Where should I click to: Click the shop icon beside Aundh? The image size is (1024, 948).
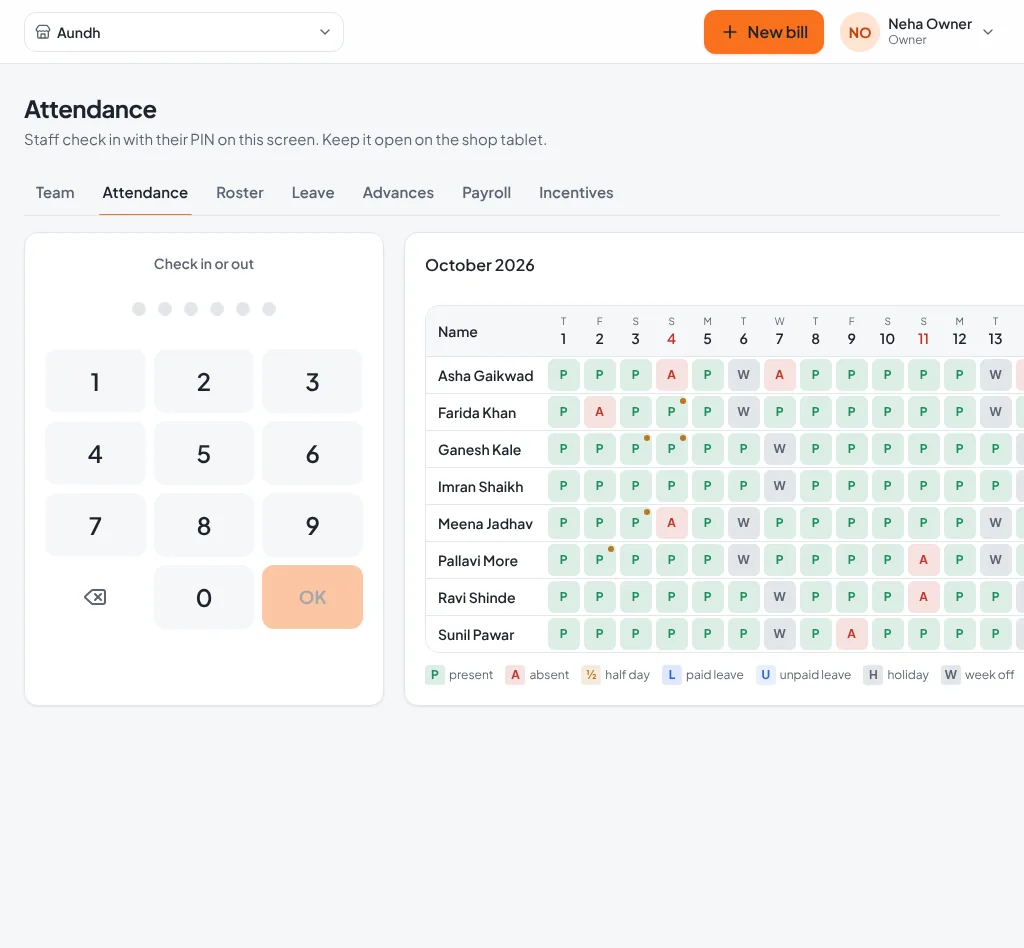pyautogui.click(x=42, y=32)
